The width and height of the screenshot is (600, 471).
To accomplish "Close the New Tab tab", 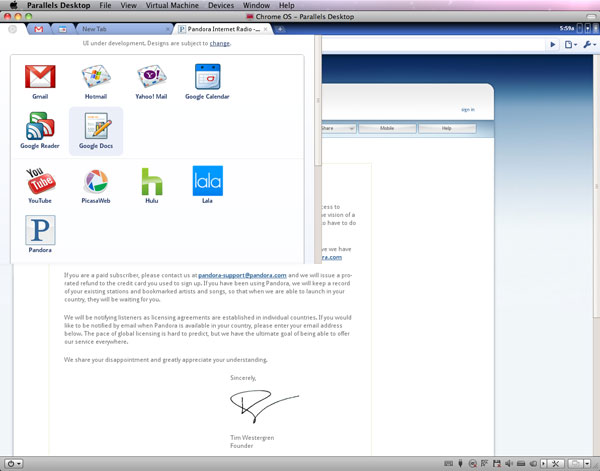I will pyautogui.click(x=167, y=29).
